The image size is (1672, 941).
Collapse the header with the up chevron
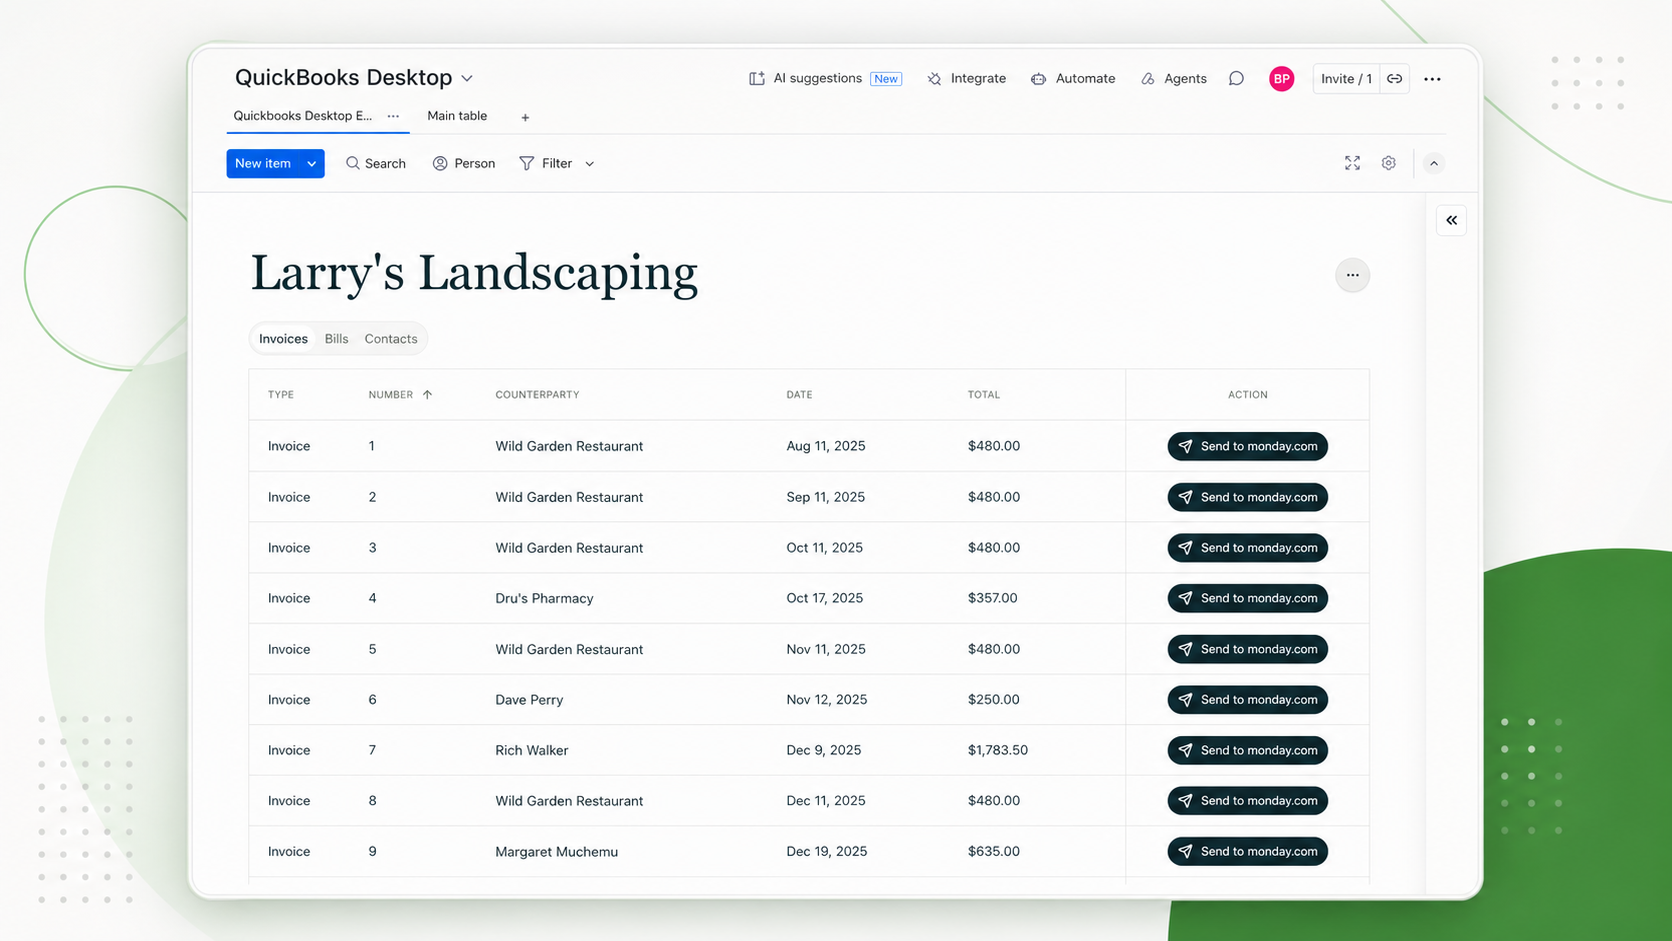tap(1433, 163)
